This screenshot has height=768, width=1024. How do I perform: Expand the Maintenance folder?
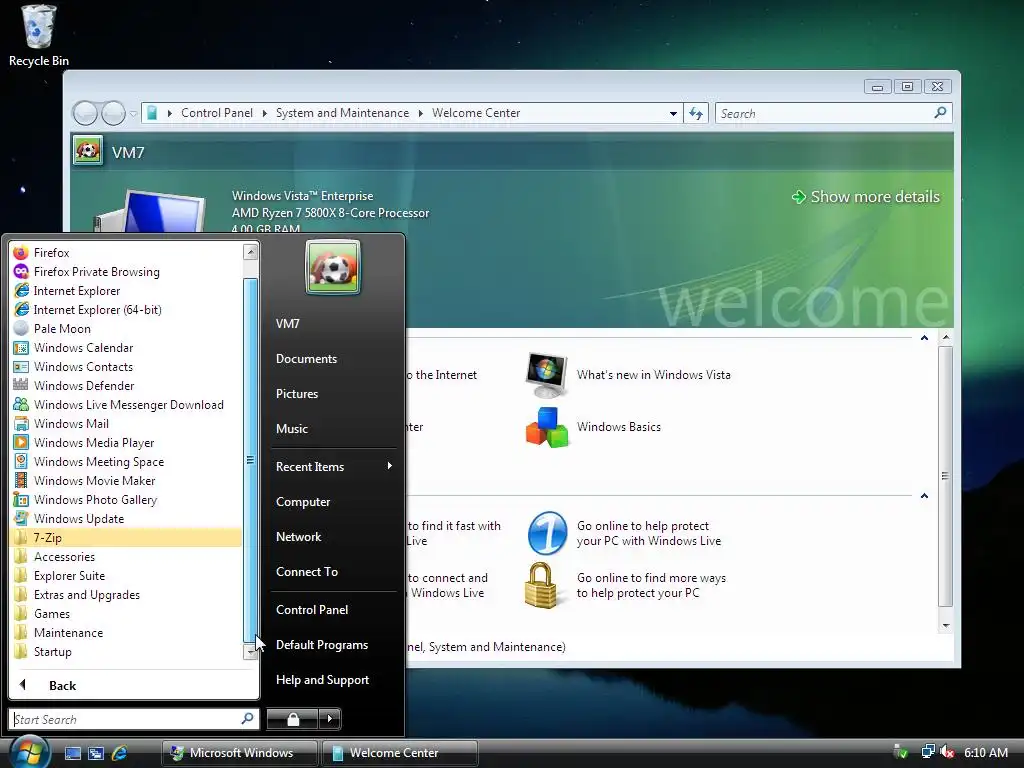(126, 632)
